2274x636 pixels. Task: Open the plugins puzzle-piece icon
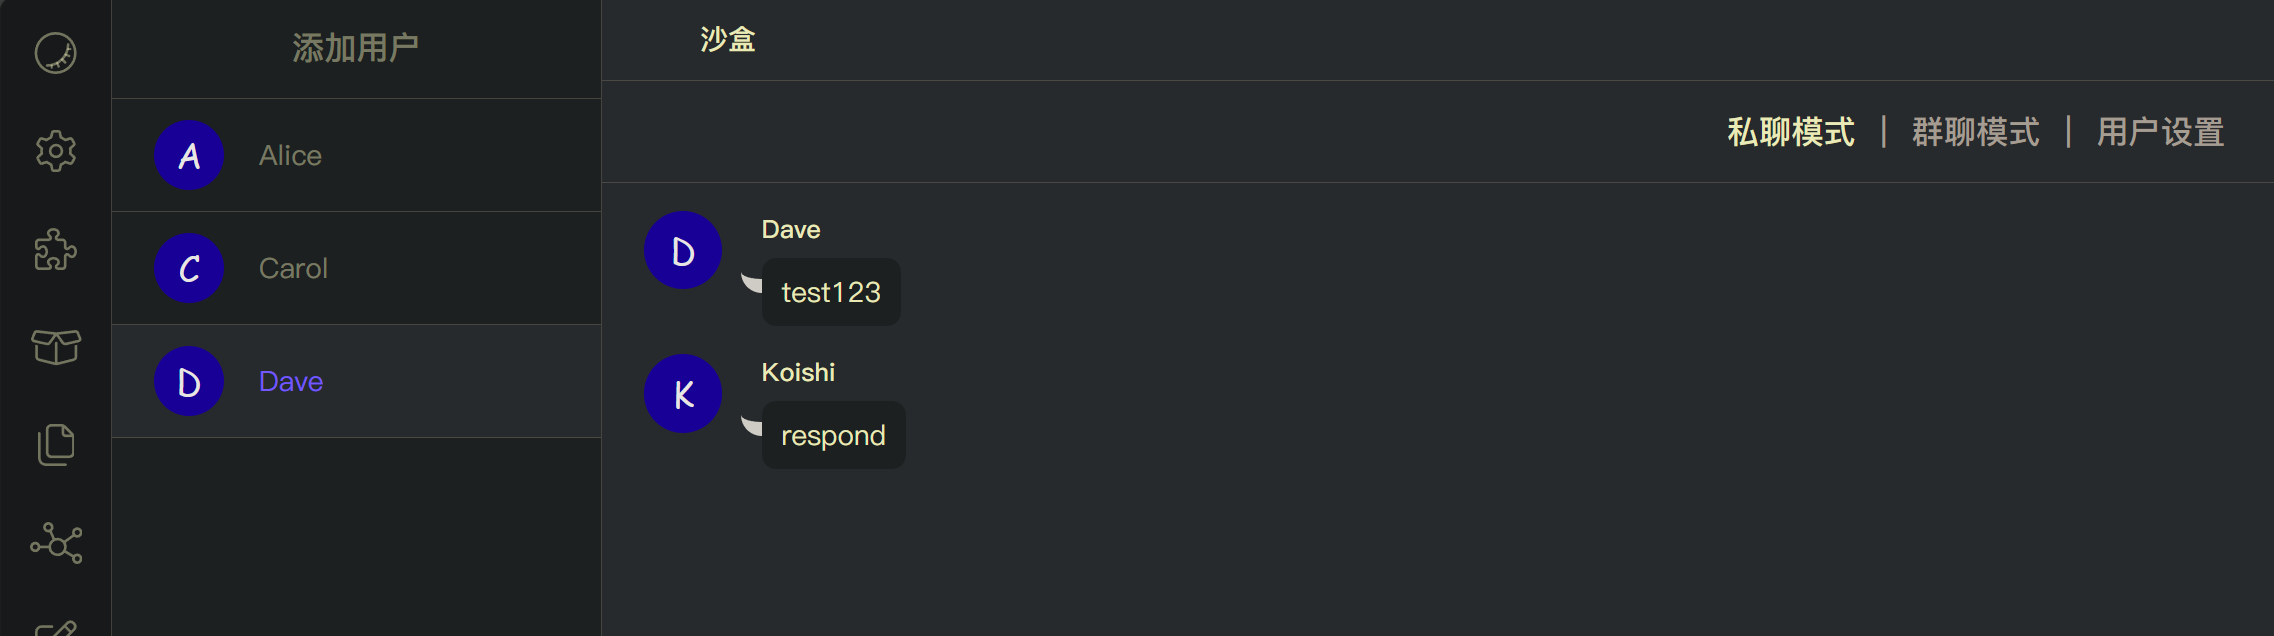[56, 249]
